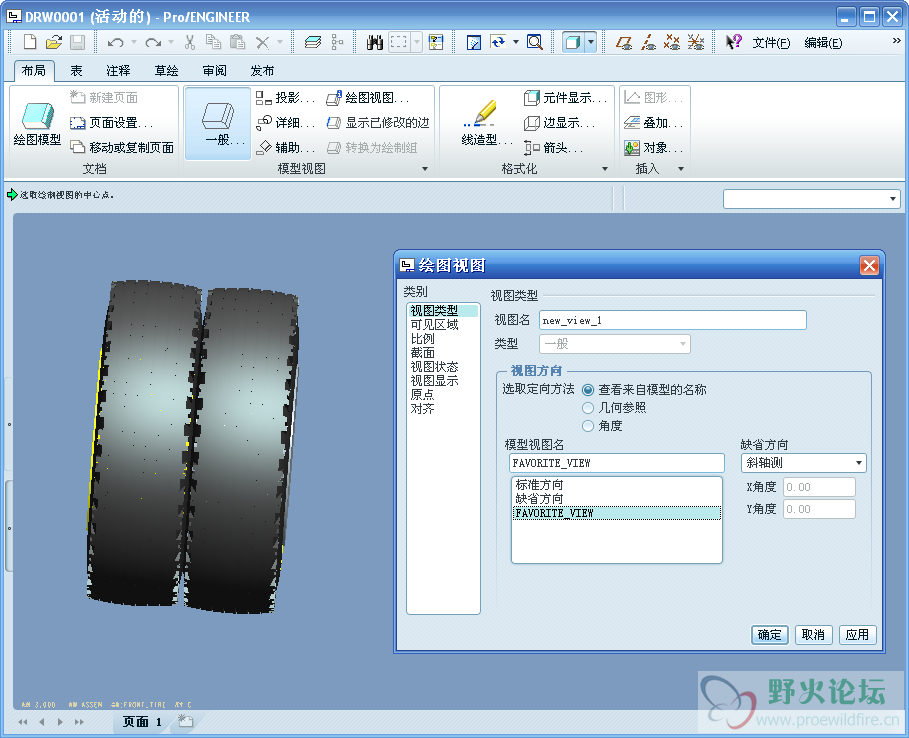Click the 视图名 text field
The image size is (909, 738).
pyautogui.click(x=672, y=320)
